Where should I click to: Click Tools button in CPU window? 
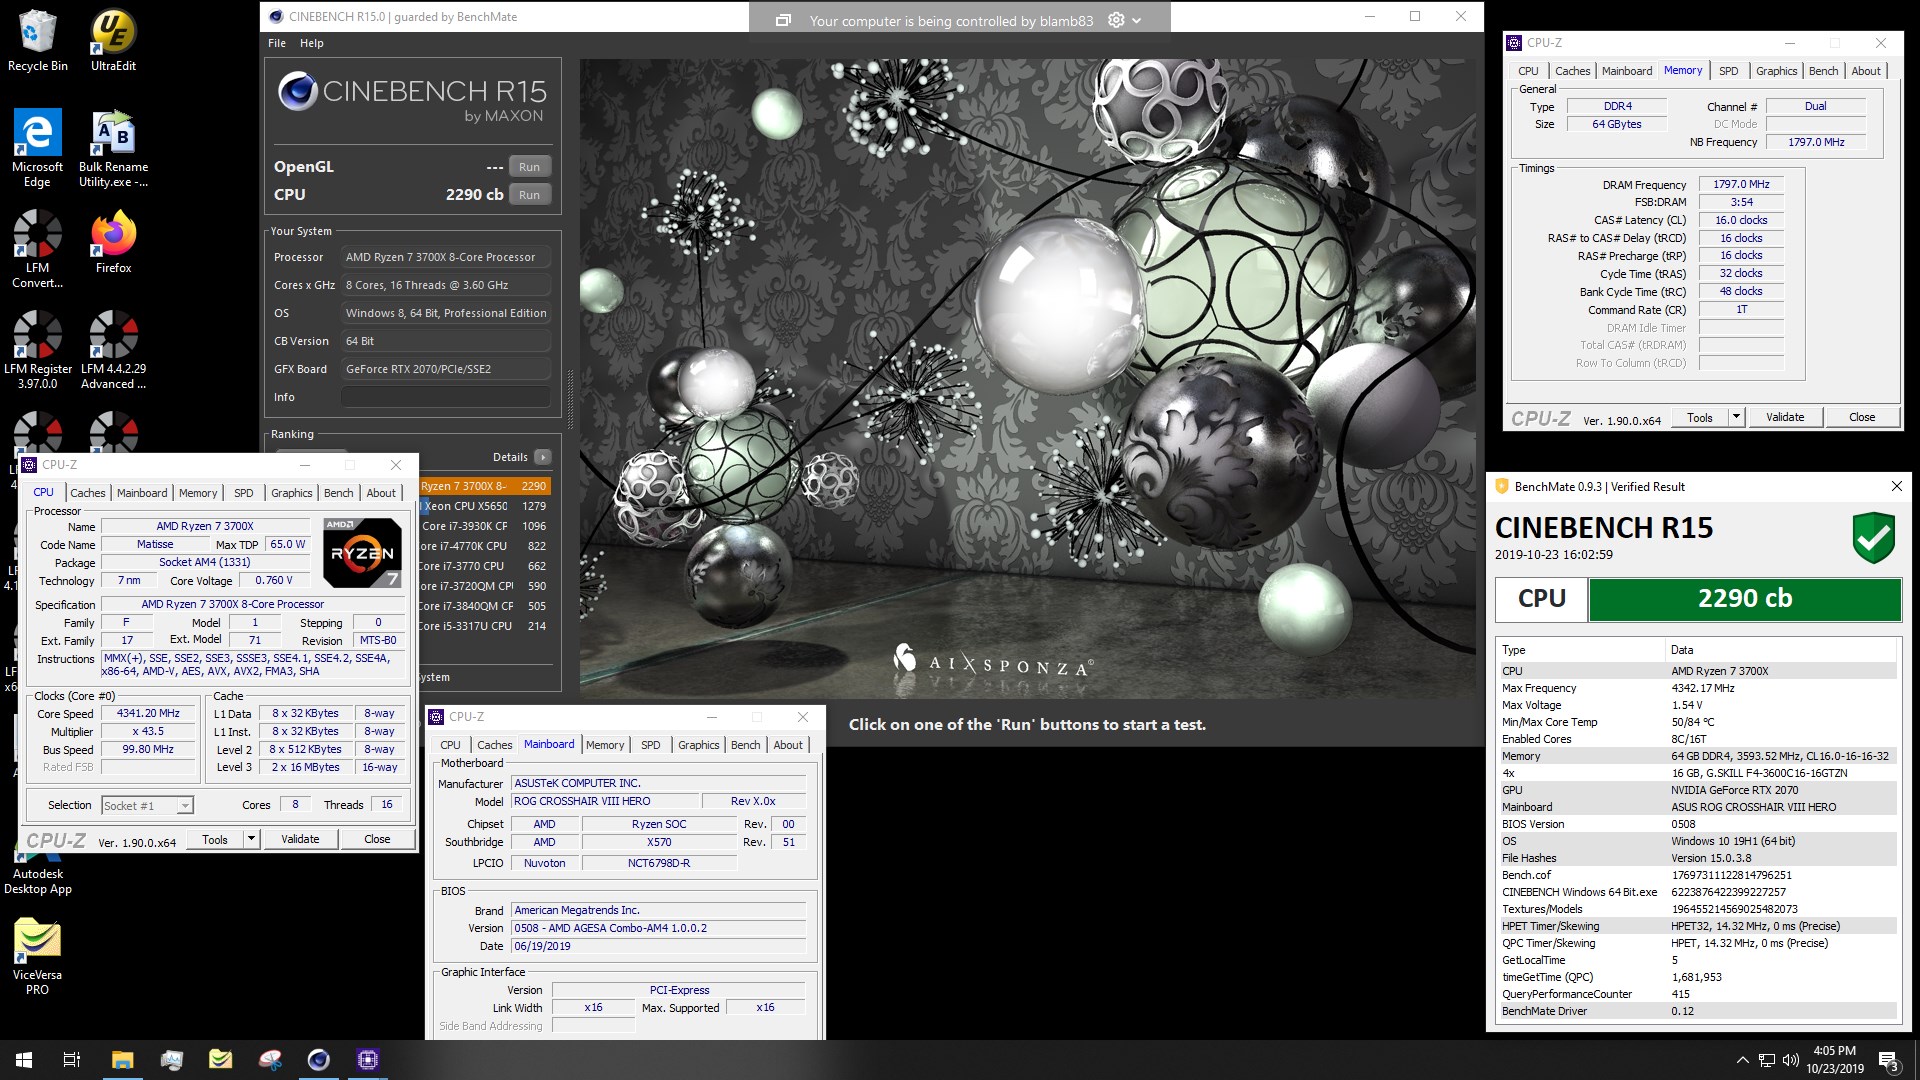click(x=215, y=839)
